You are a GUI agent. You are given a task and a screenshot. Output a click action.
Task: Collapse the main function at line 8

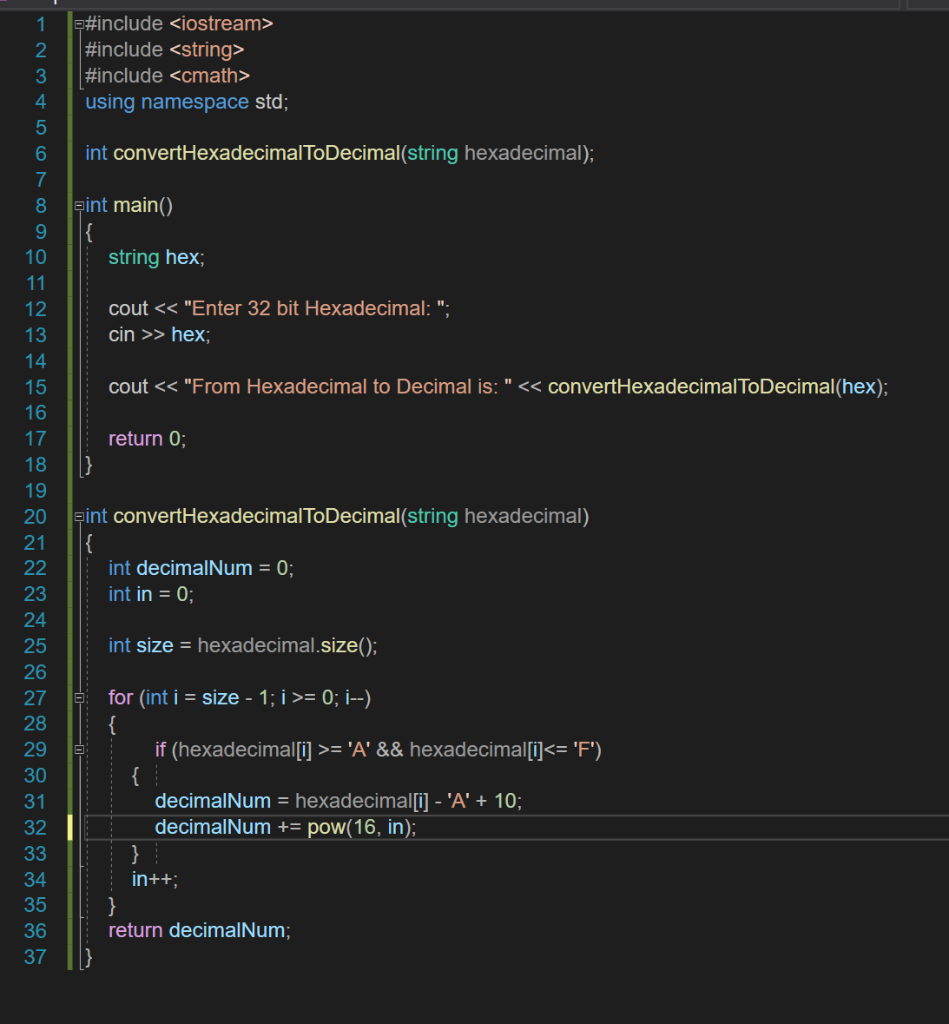pos(77,205)
